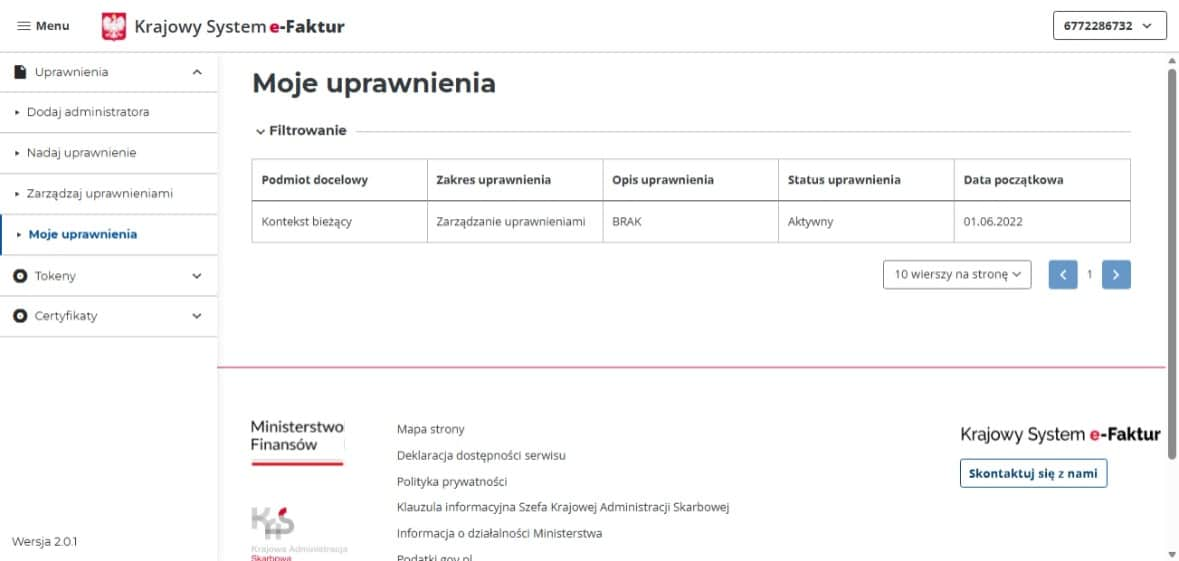Image resolution: width=1179 pixels, height=561 pixels.
Task: Click the Uprawnienia document icon
Action: (20, 72)
